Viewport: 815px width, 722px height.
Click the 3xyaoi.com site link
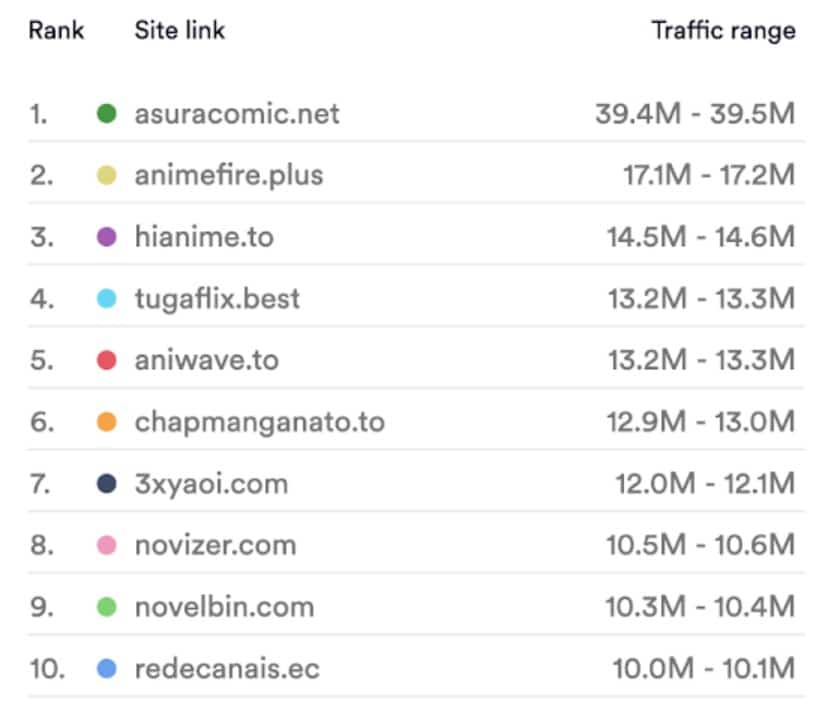(212, 484)
